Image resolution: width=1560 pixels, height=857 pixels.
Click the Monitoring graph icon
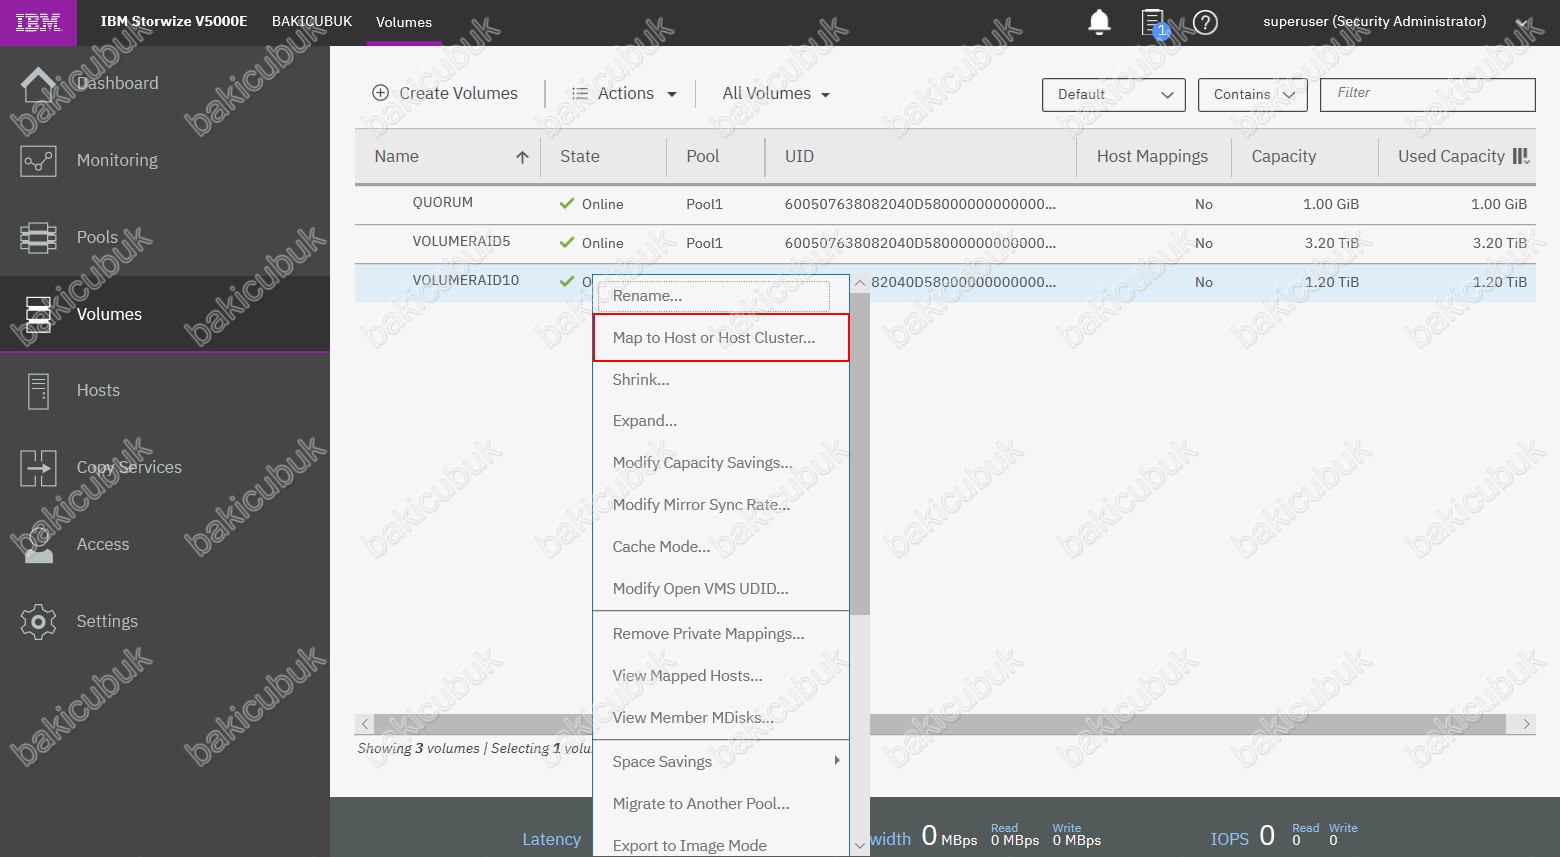[38, 160]
